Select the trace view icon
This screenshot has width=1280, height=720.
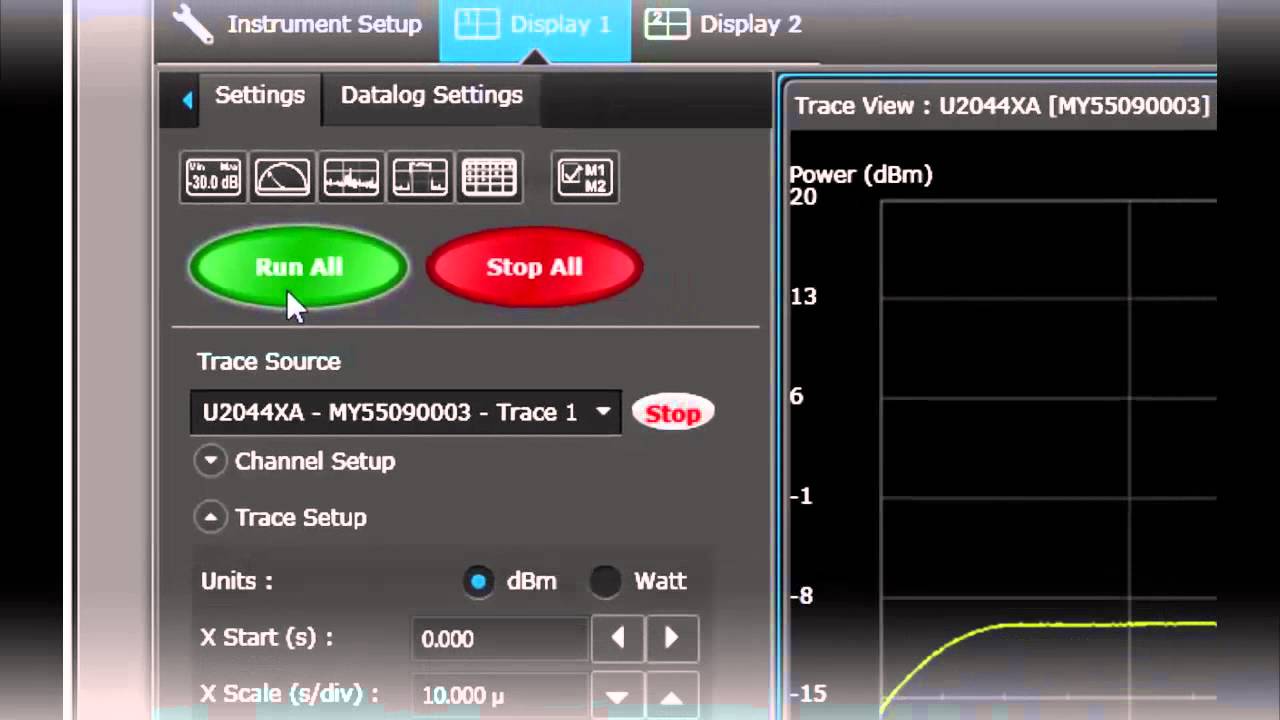click(420, 178)
